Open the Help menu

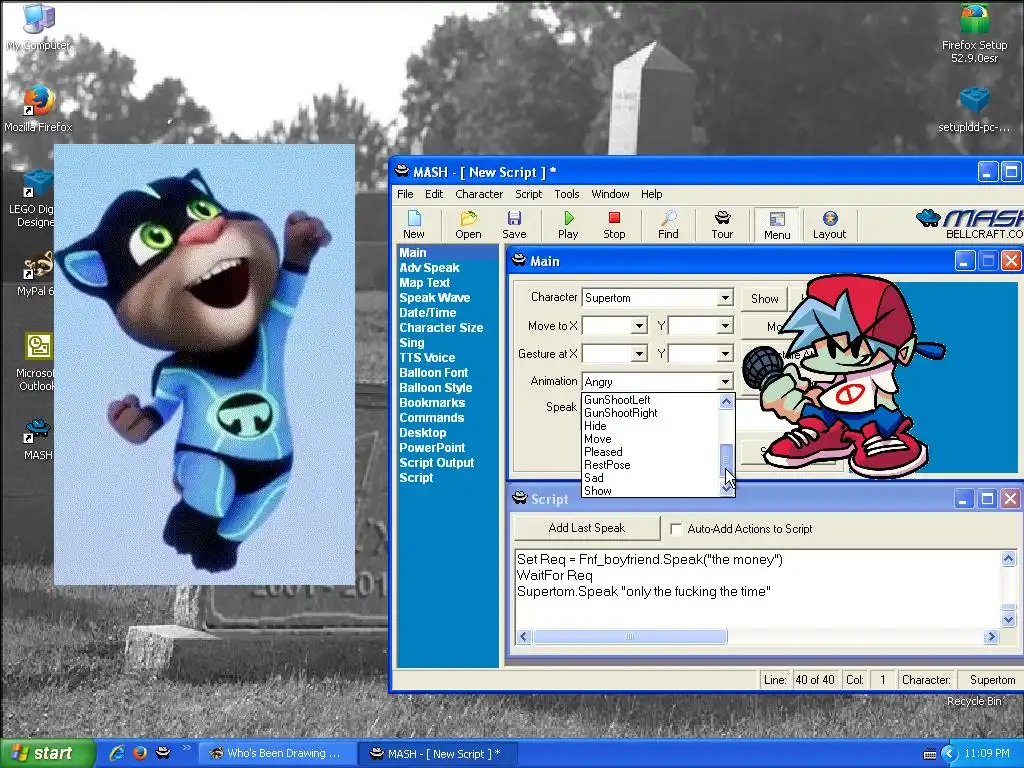[651, 194]
